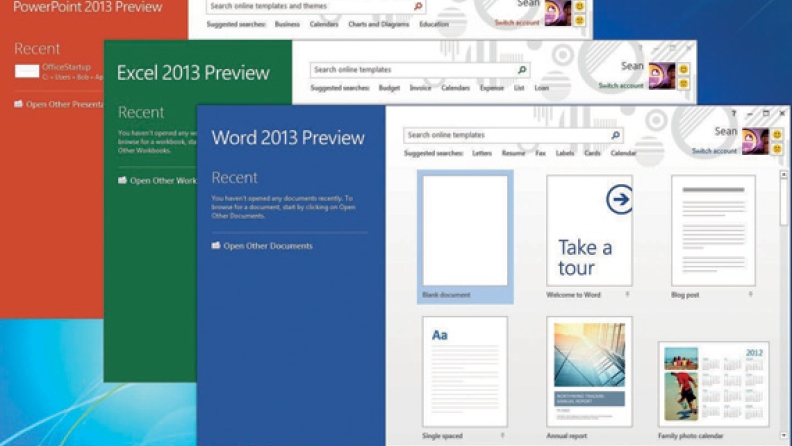This screenshot has width=792, height=446.
Task: Click the Word search online templates field
Action: click(x=513, y=135)
